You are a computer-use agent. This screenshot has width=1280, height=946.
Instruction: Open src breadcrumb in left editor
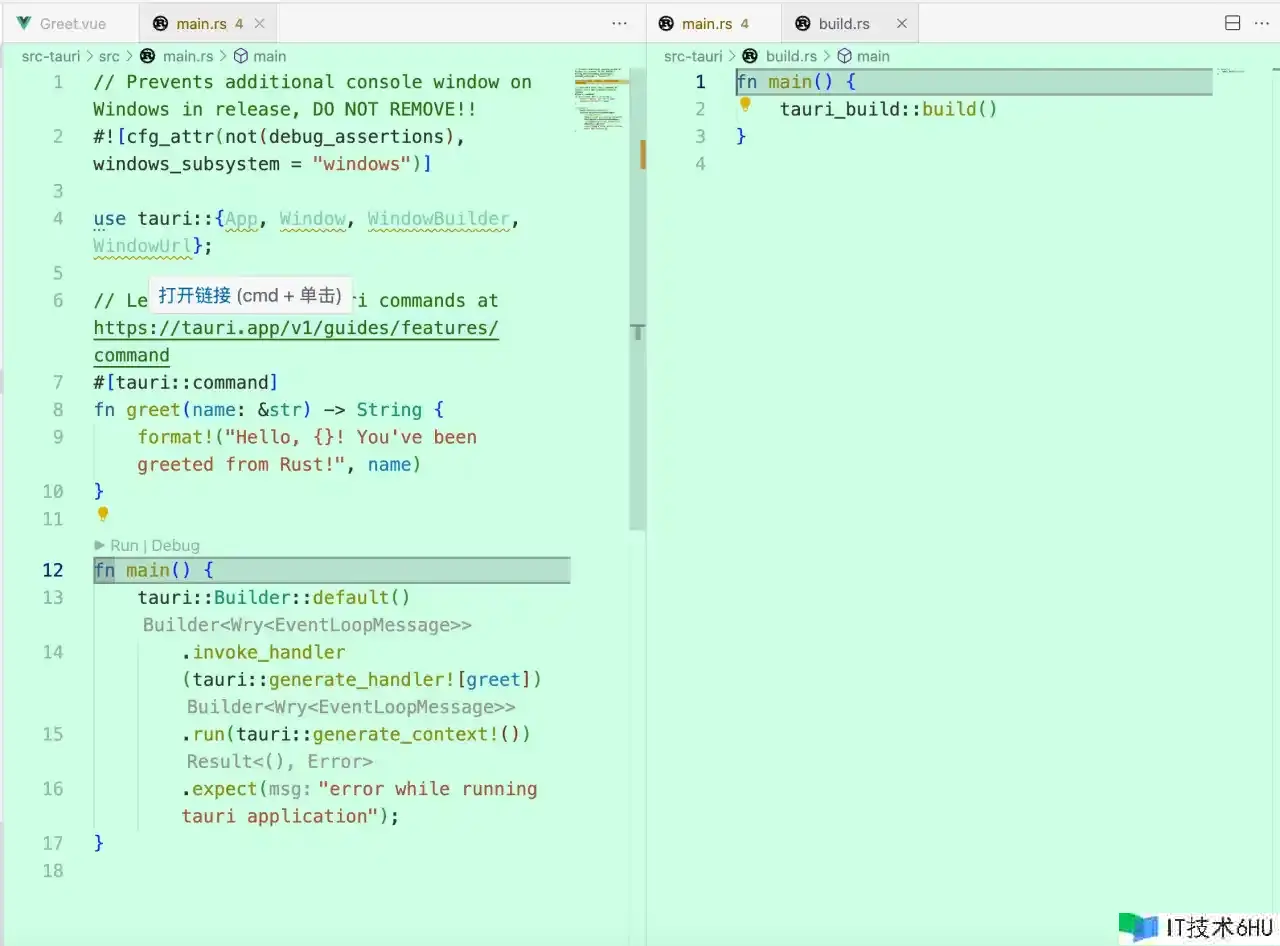pyautogui.click(x=109, y=56)
